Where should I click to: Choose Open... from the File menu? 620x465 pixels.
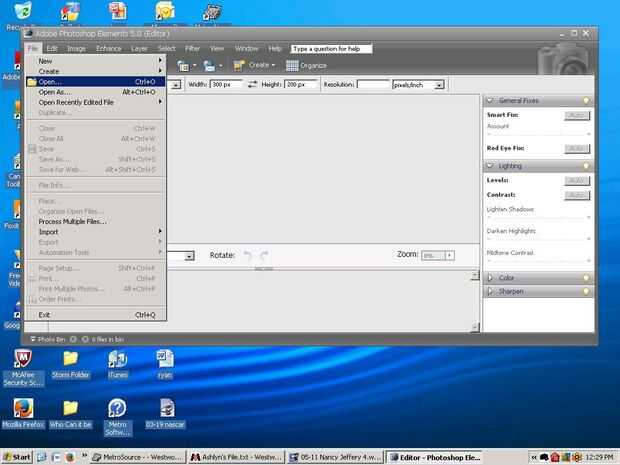point(96,81)
